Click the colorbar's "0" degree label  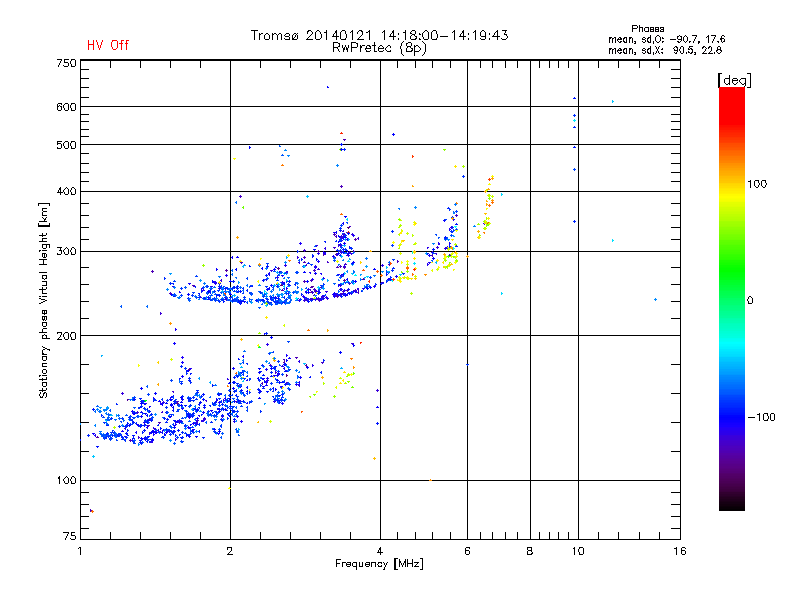(749, 301)
